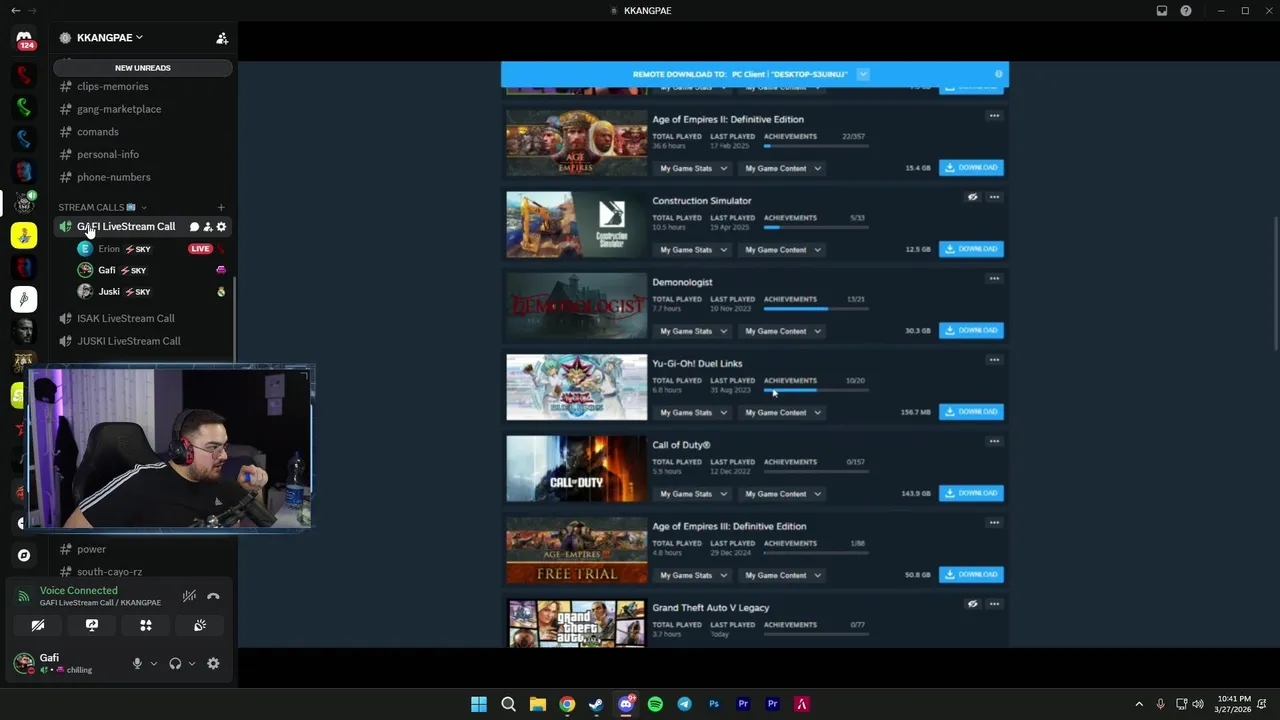
Task: Download Age of Empires III: Definitive Edition
Action: 971,575
